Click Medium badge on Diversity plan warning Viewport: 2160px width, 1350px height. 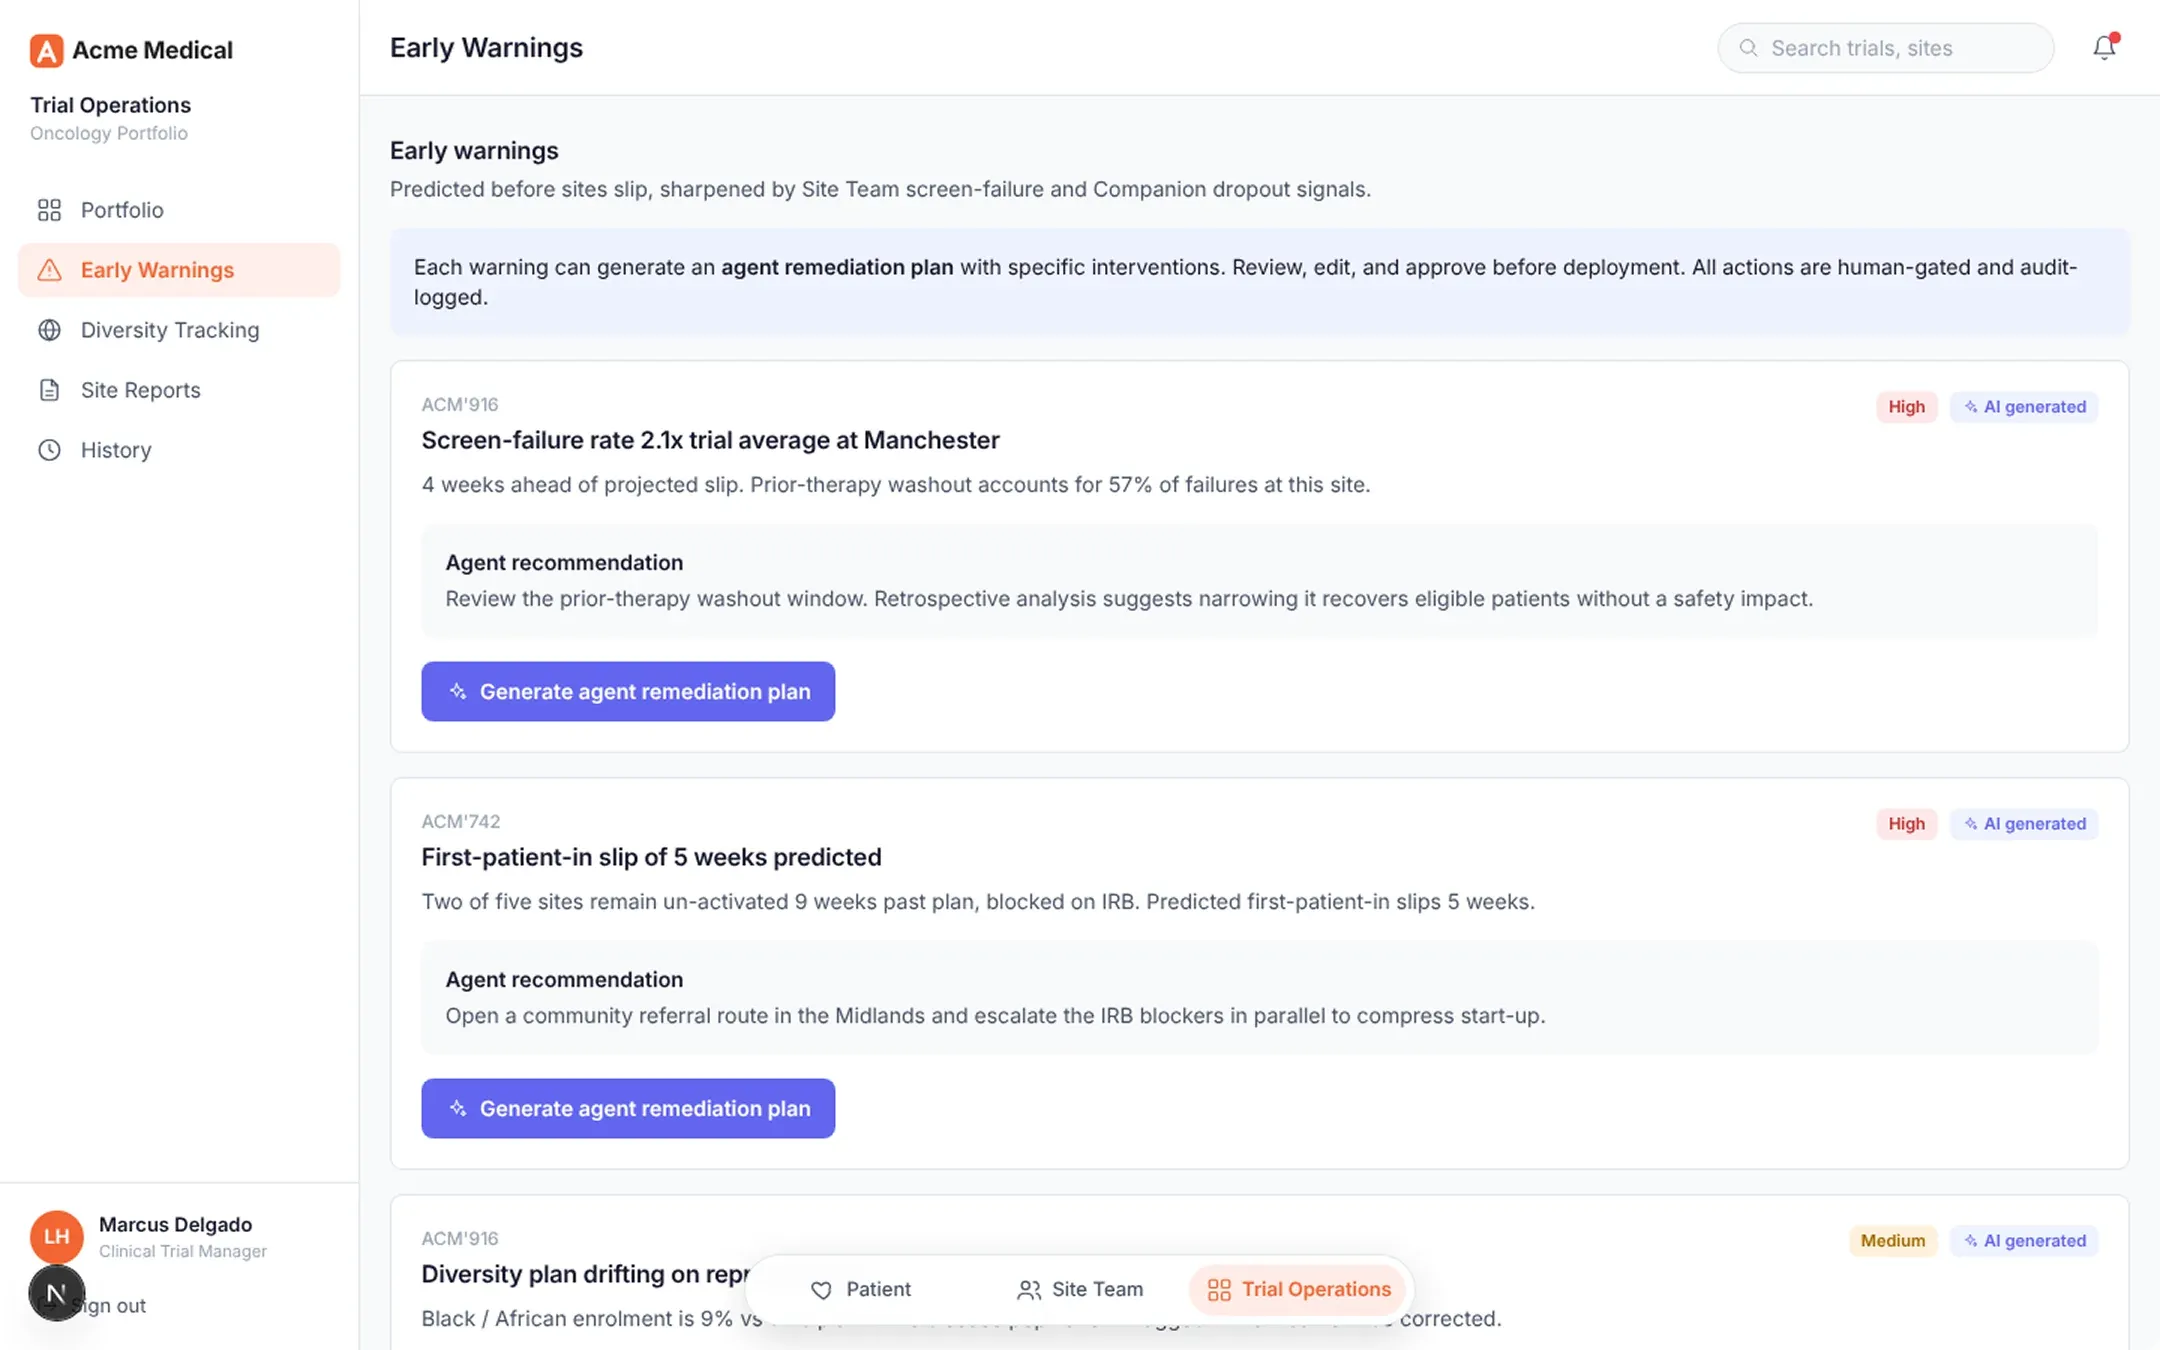[x=1893, y=1241]
